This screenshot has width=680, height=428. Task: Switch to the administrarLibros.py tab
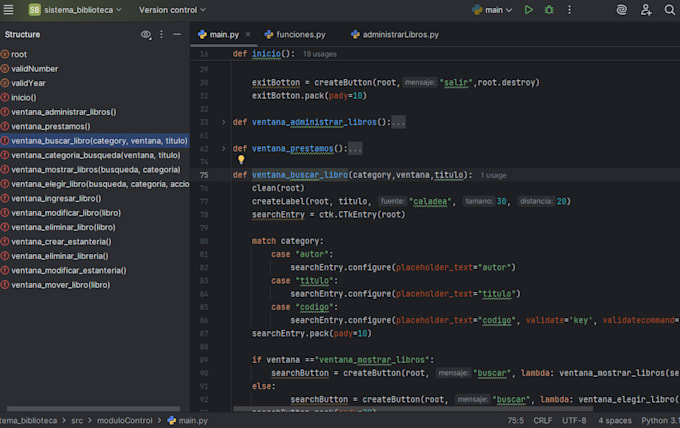pyautogui.click(x=395, y=35)
